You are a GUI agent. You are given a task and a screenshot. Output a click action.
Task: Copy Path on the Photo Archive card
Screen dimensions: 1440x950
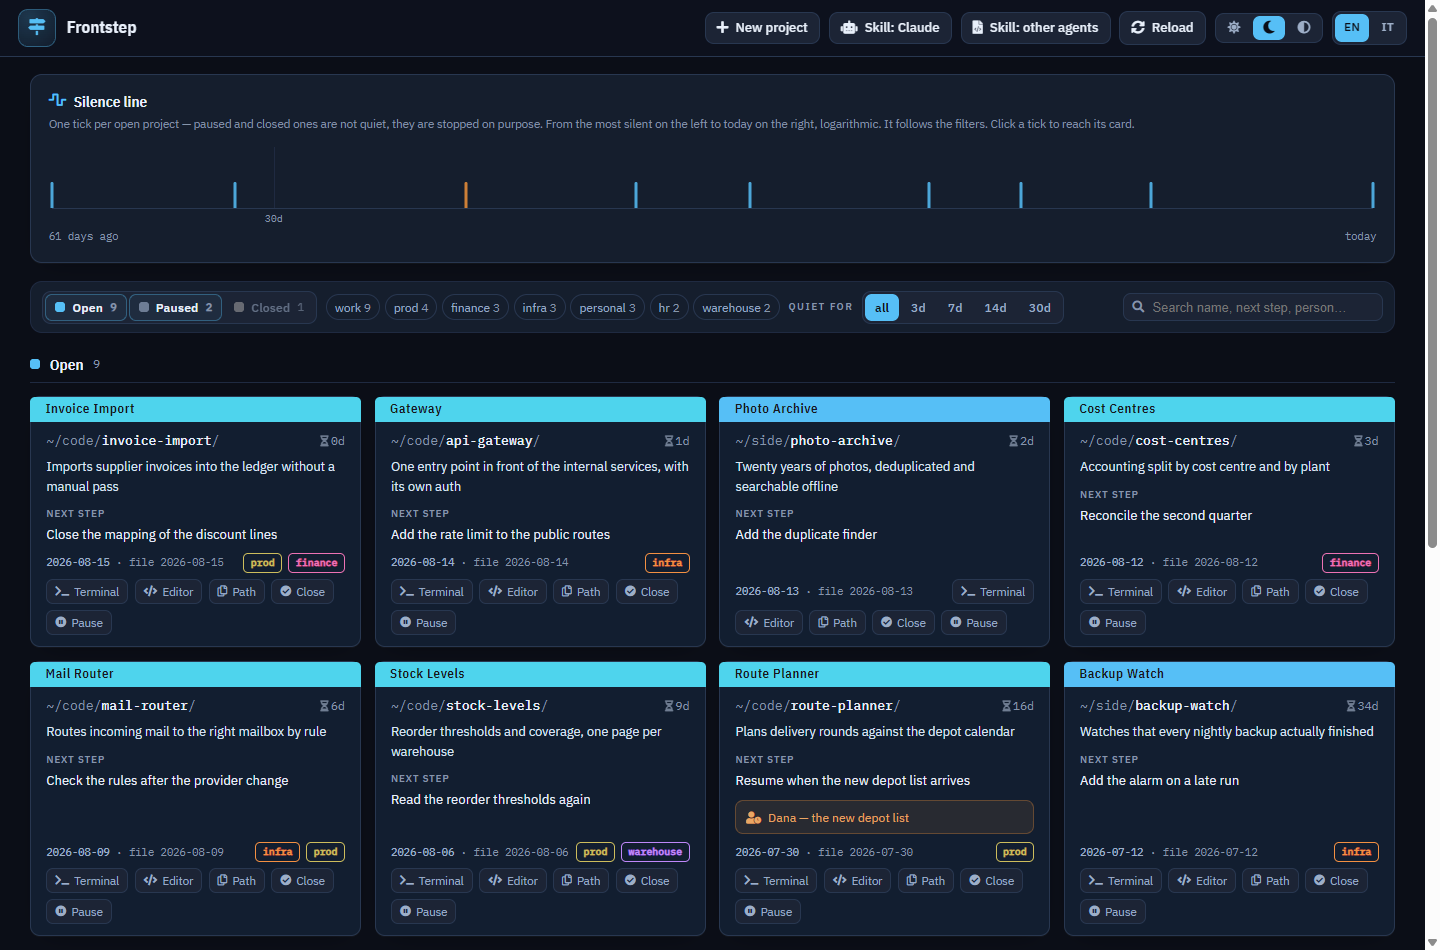pos(837,623)
